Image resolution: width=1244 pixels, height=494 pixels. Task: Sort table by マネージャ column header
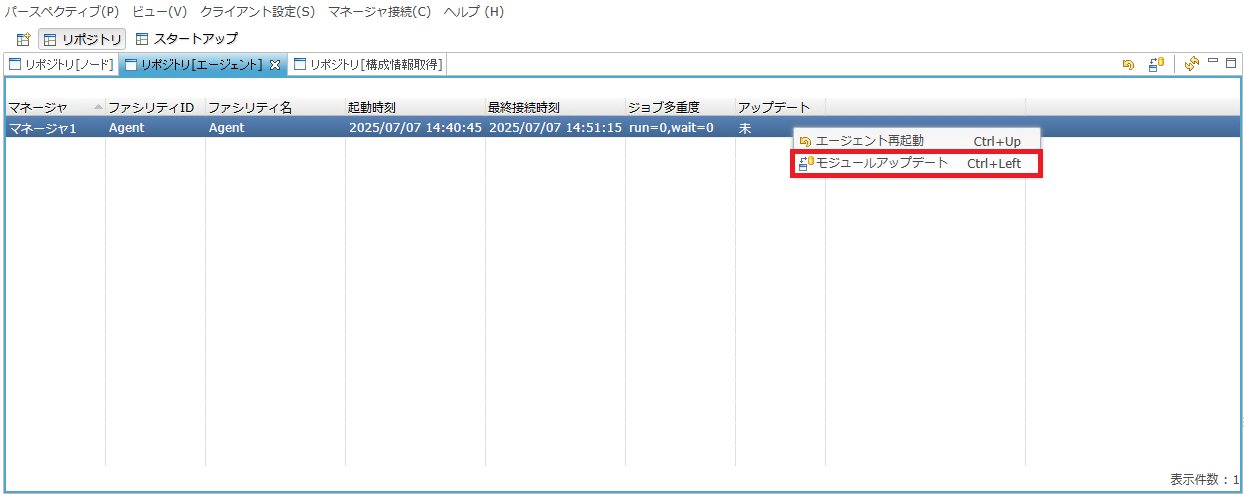38,107
